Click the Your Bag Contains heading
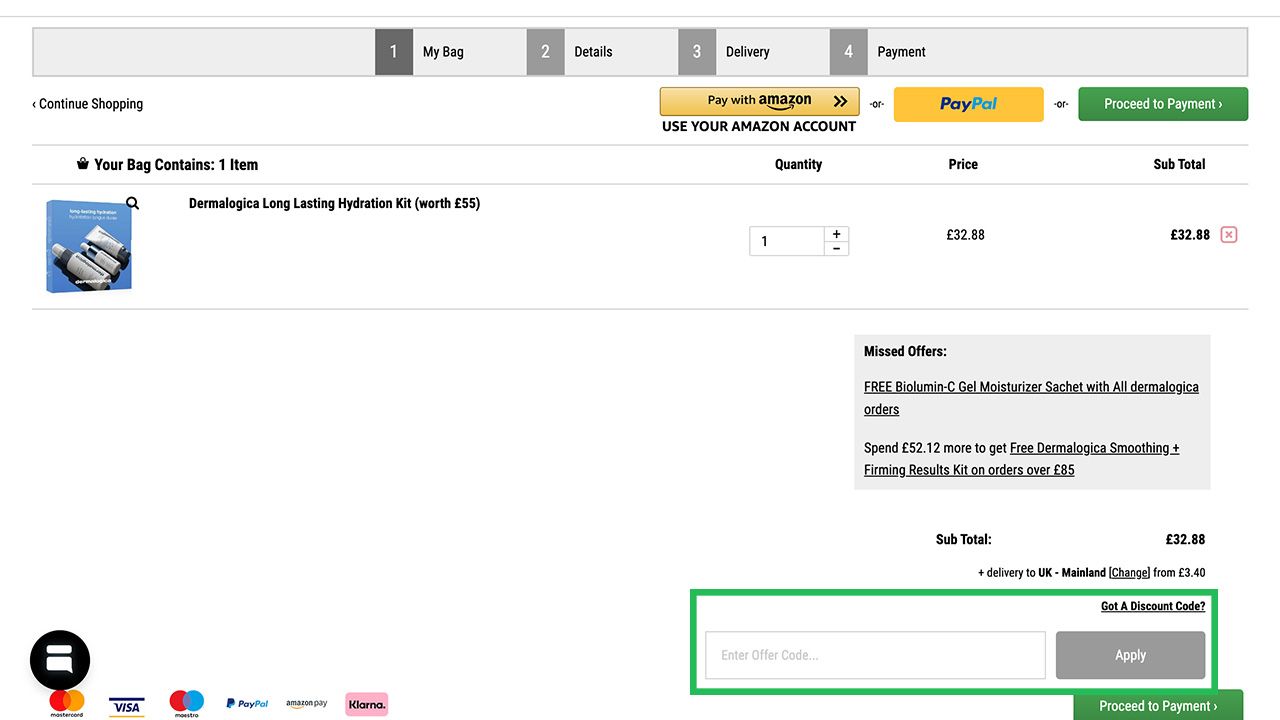Image resolution: width=1280 pixels, height=720 pixels. pyautogui.click(x=167, y=165)
